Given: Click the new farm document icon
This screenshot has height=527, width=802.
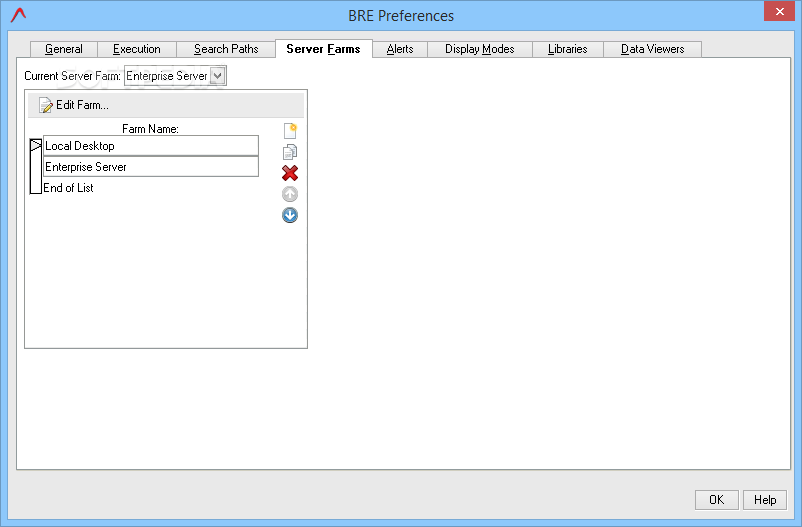Looking at the screenshot, I should [x=290, y=130].
